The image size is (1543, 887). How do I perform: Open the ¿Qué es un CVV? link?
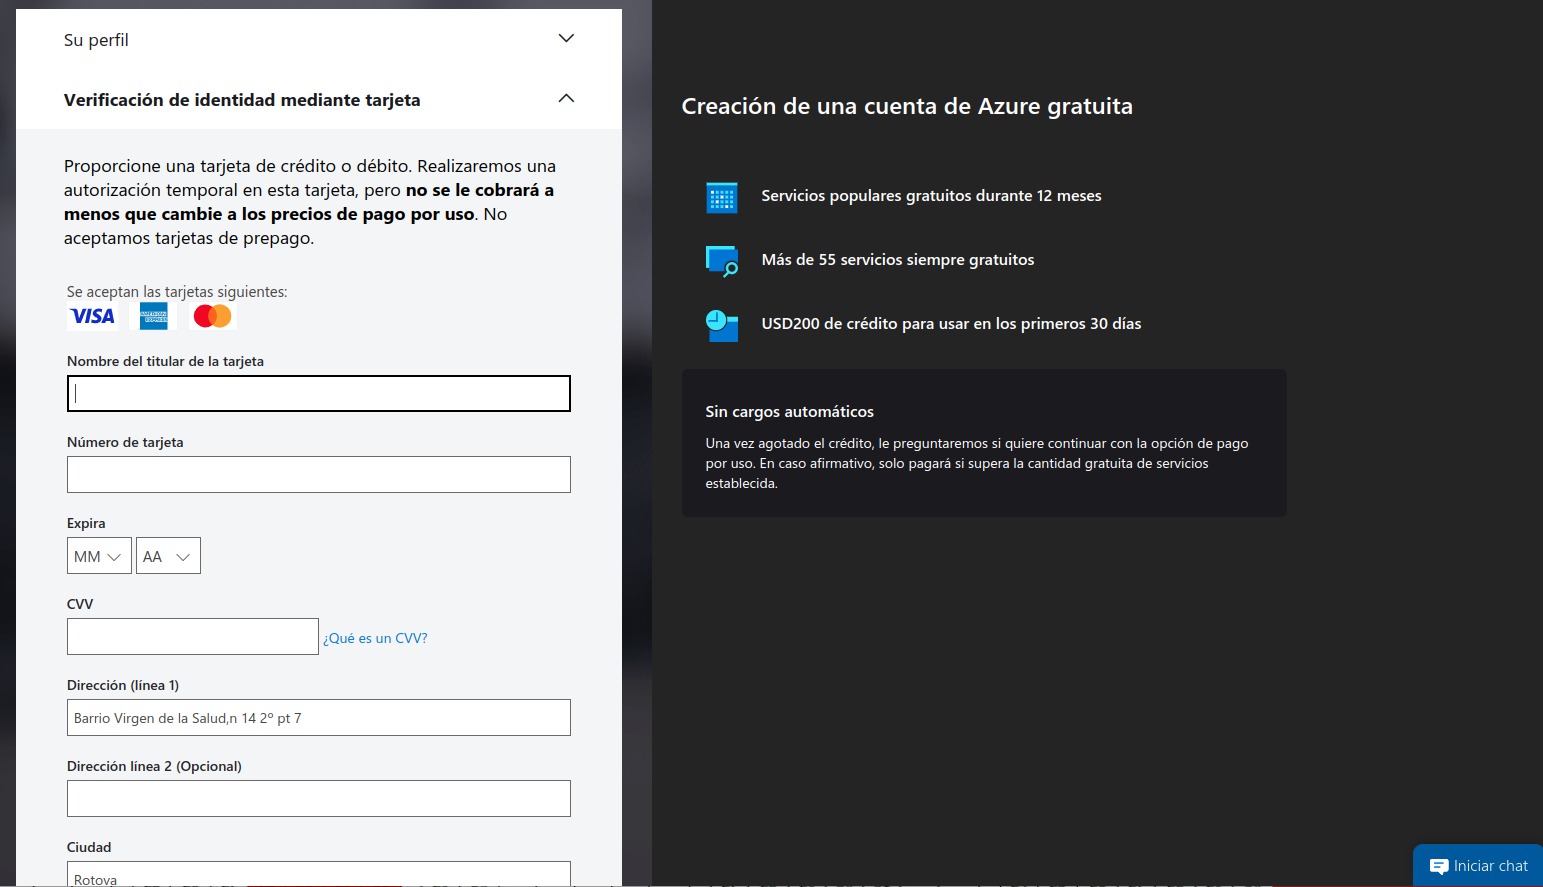click(375, 638)
